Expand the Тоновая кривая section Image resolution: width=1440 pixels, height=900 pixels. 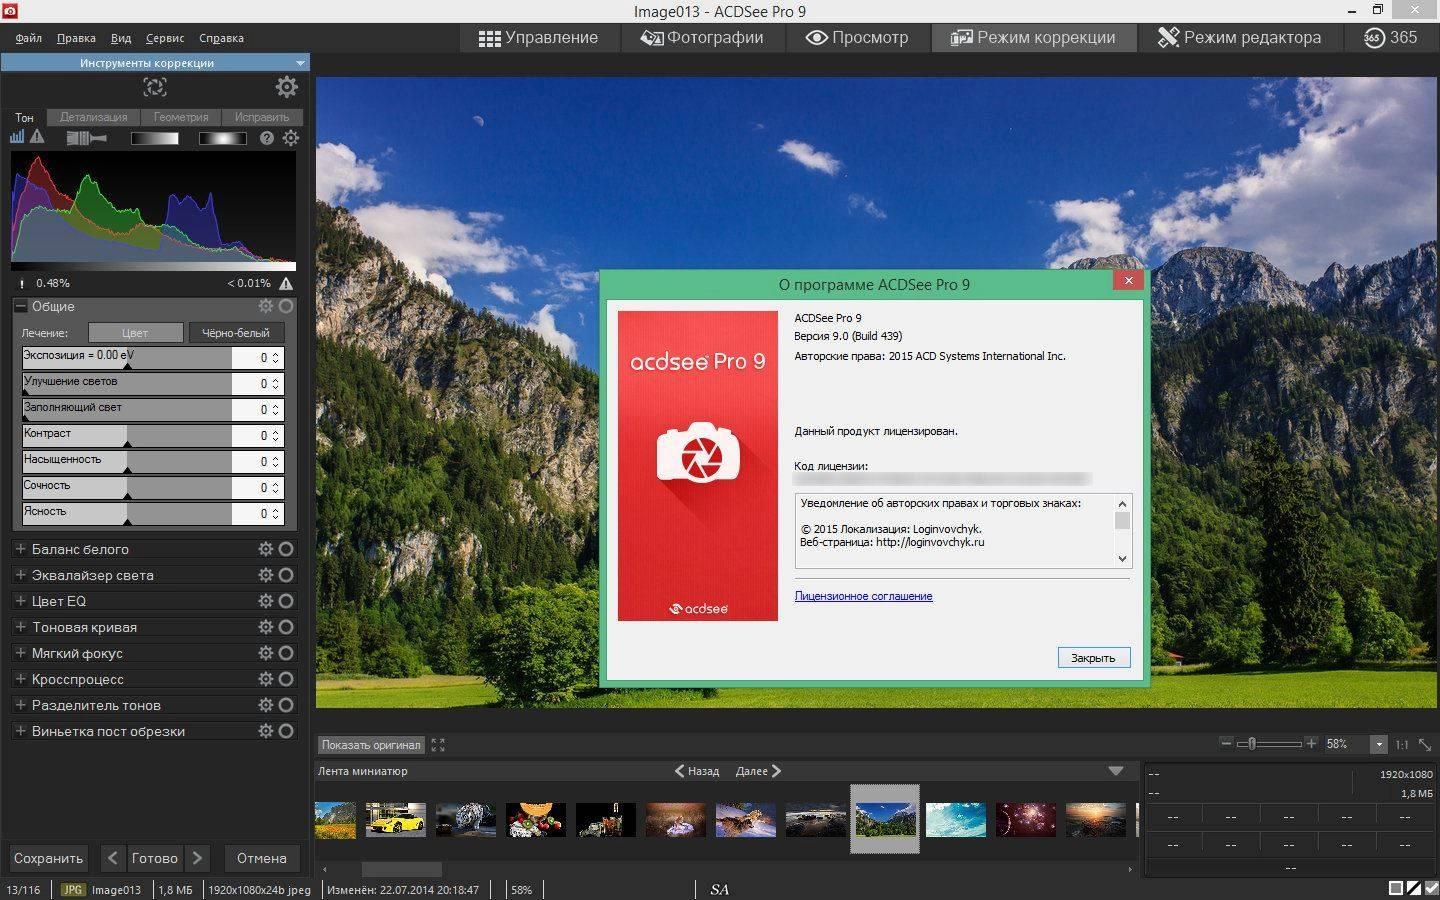click(x=20, y=626)
